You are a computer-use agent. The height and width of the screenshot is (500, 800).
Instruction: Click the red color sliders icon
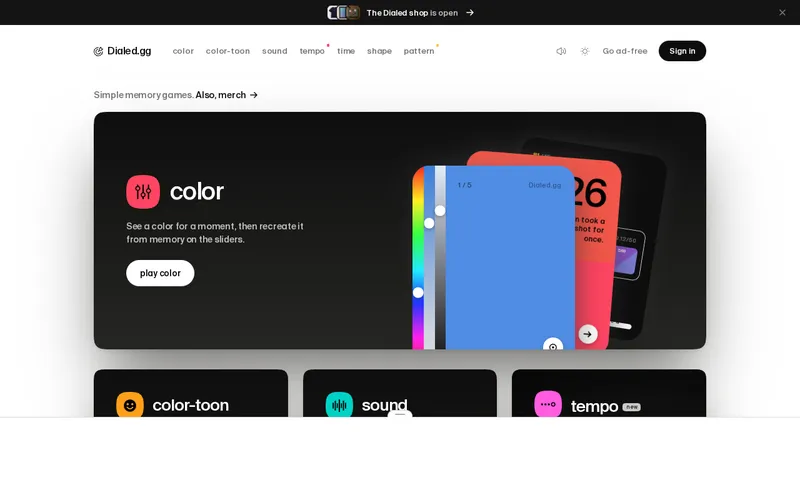143,192
